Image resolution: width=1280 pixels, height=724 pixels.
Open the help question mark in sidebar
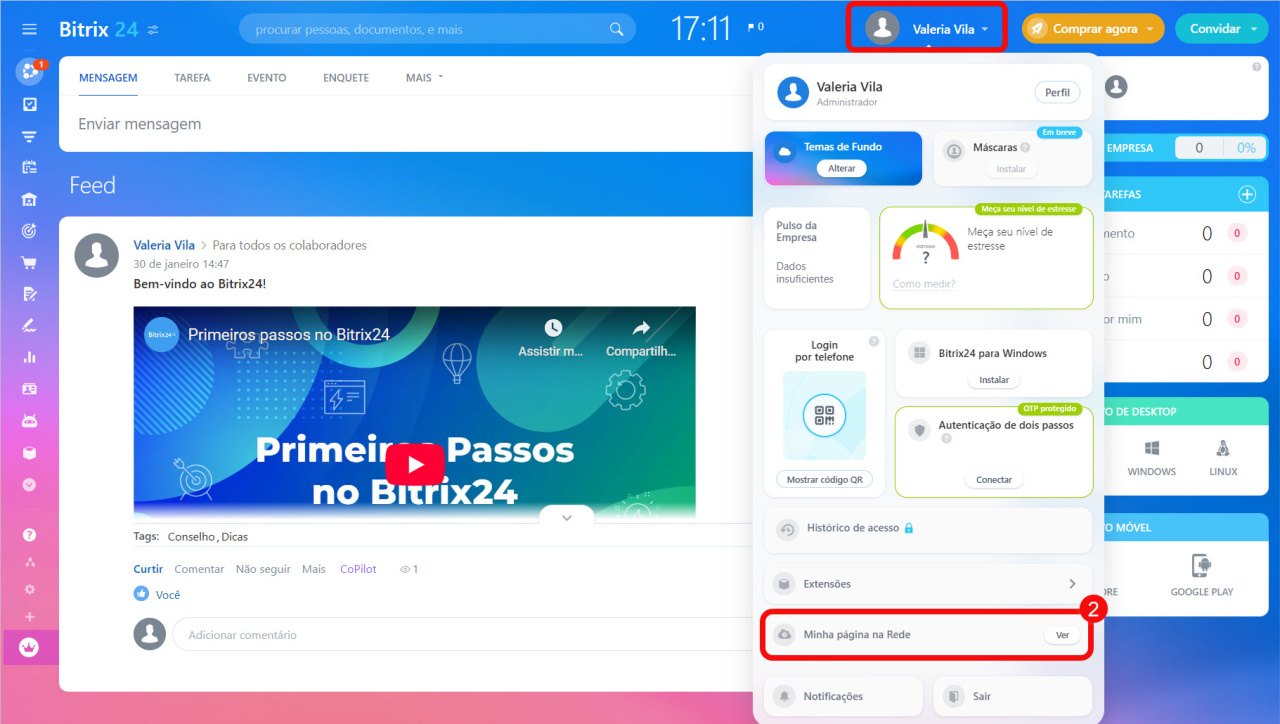tap(30, 535)
